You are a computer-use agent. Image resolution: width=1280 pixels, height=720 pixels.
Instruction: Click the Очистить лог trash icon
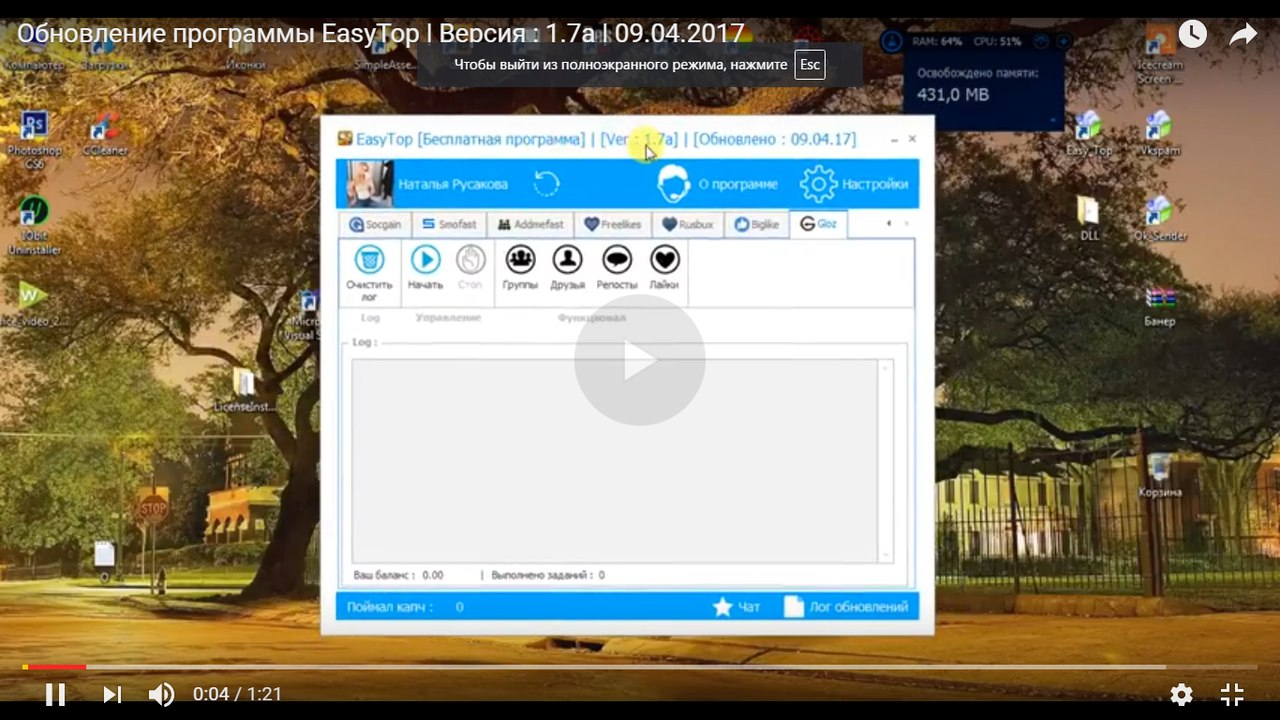[369, 260]
